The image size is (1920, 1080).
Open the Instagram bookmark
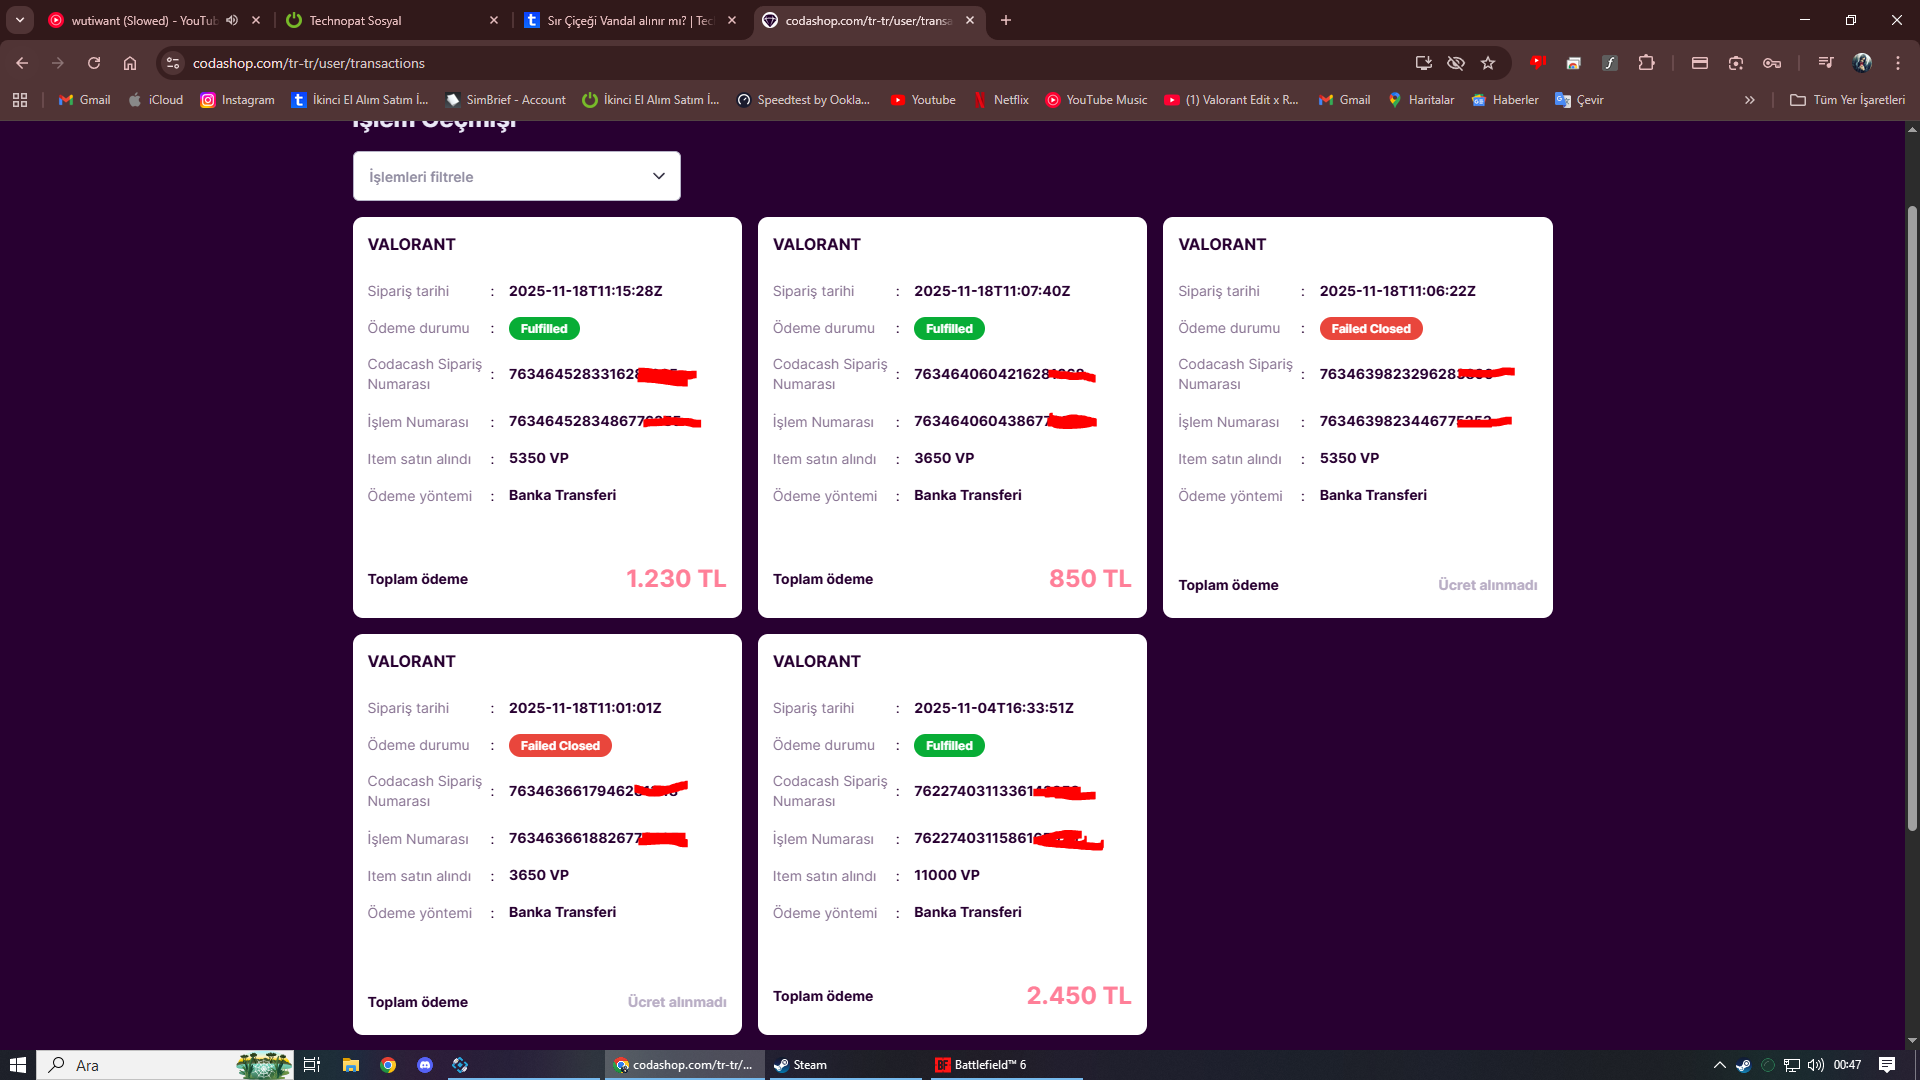(238, 100)
